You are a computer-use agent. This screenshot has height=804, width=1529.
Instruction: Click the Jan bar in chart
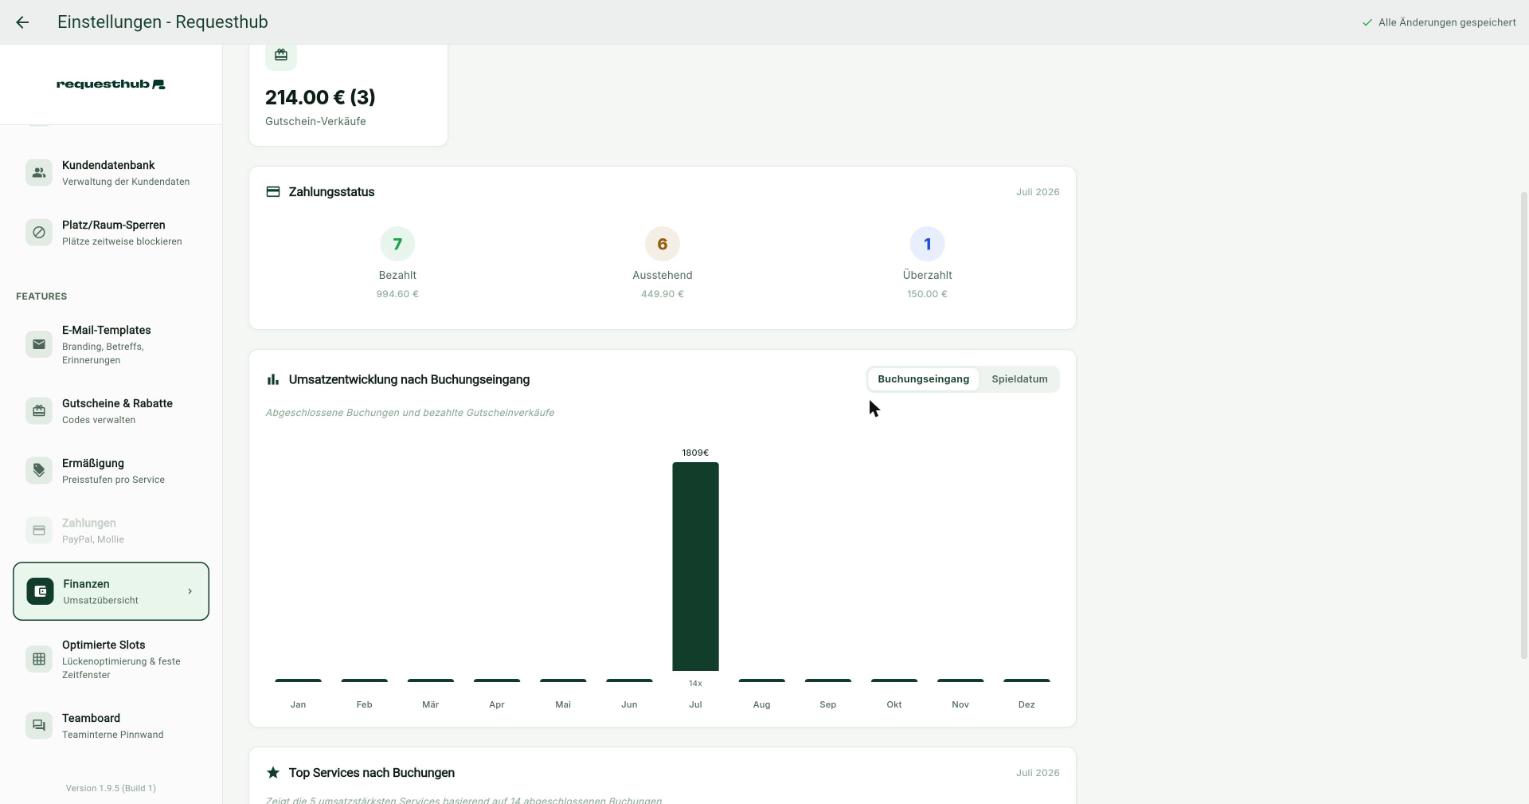coord(298,681)
